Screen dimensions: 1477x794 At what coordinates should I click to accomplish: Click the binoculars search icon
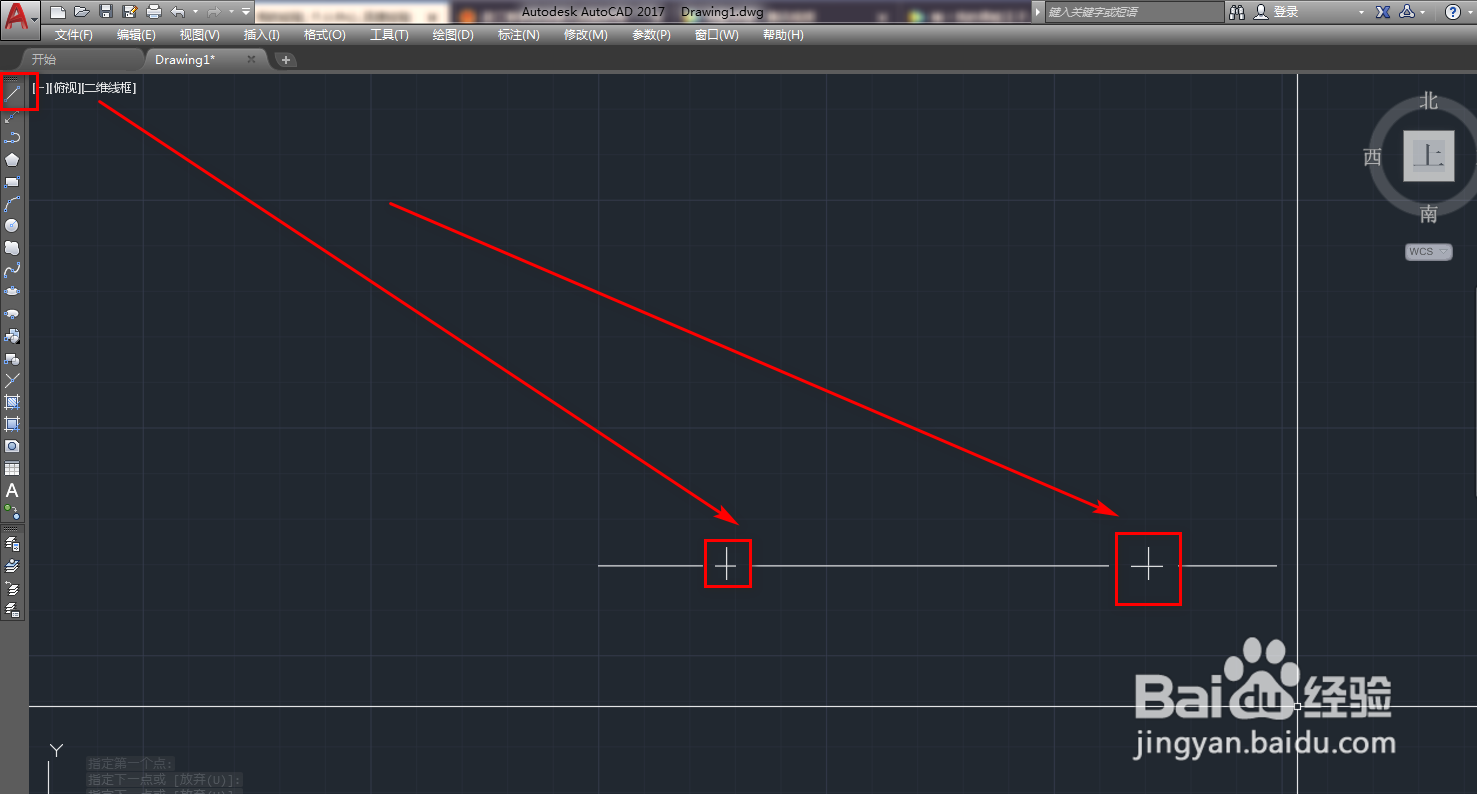point(1237,12)
